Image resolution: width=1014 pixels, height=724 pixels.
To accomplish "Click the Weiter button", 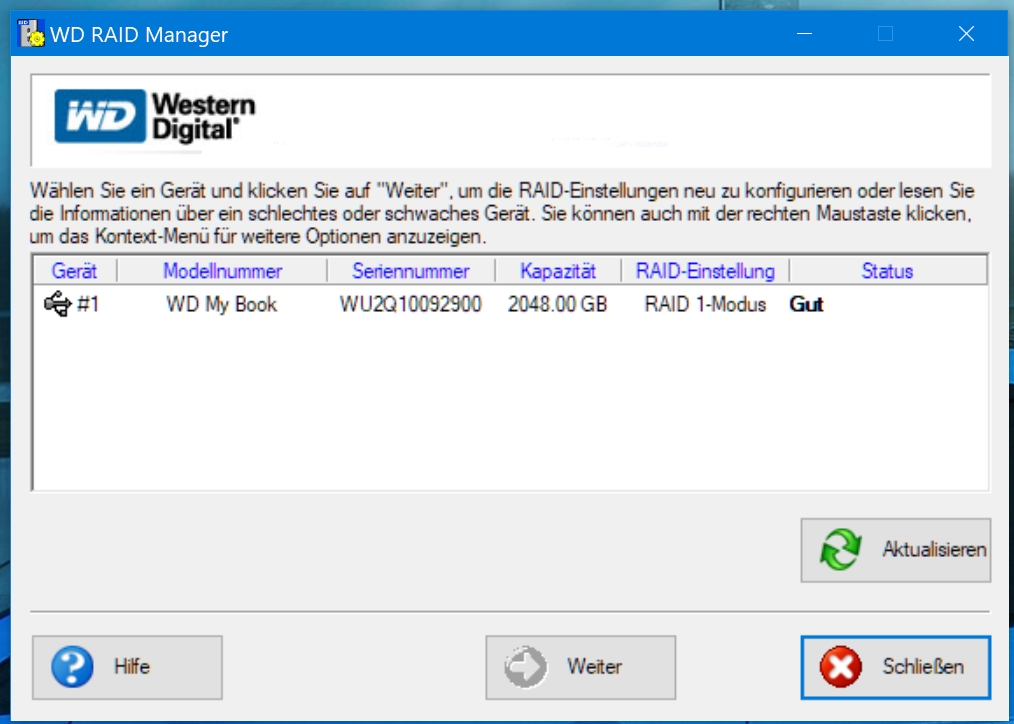I will click(x=581, y=667).
